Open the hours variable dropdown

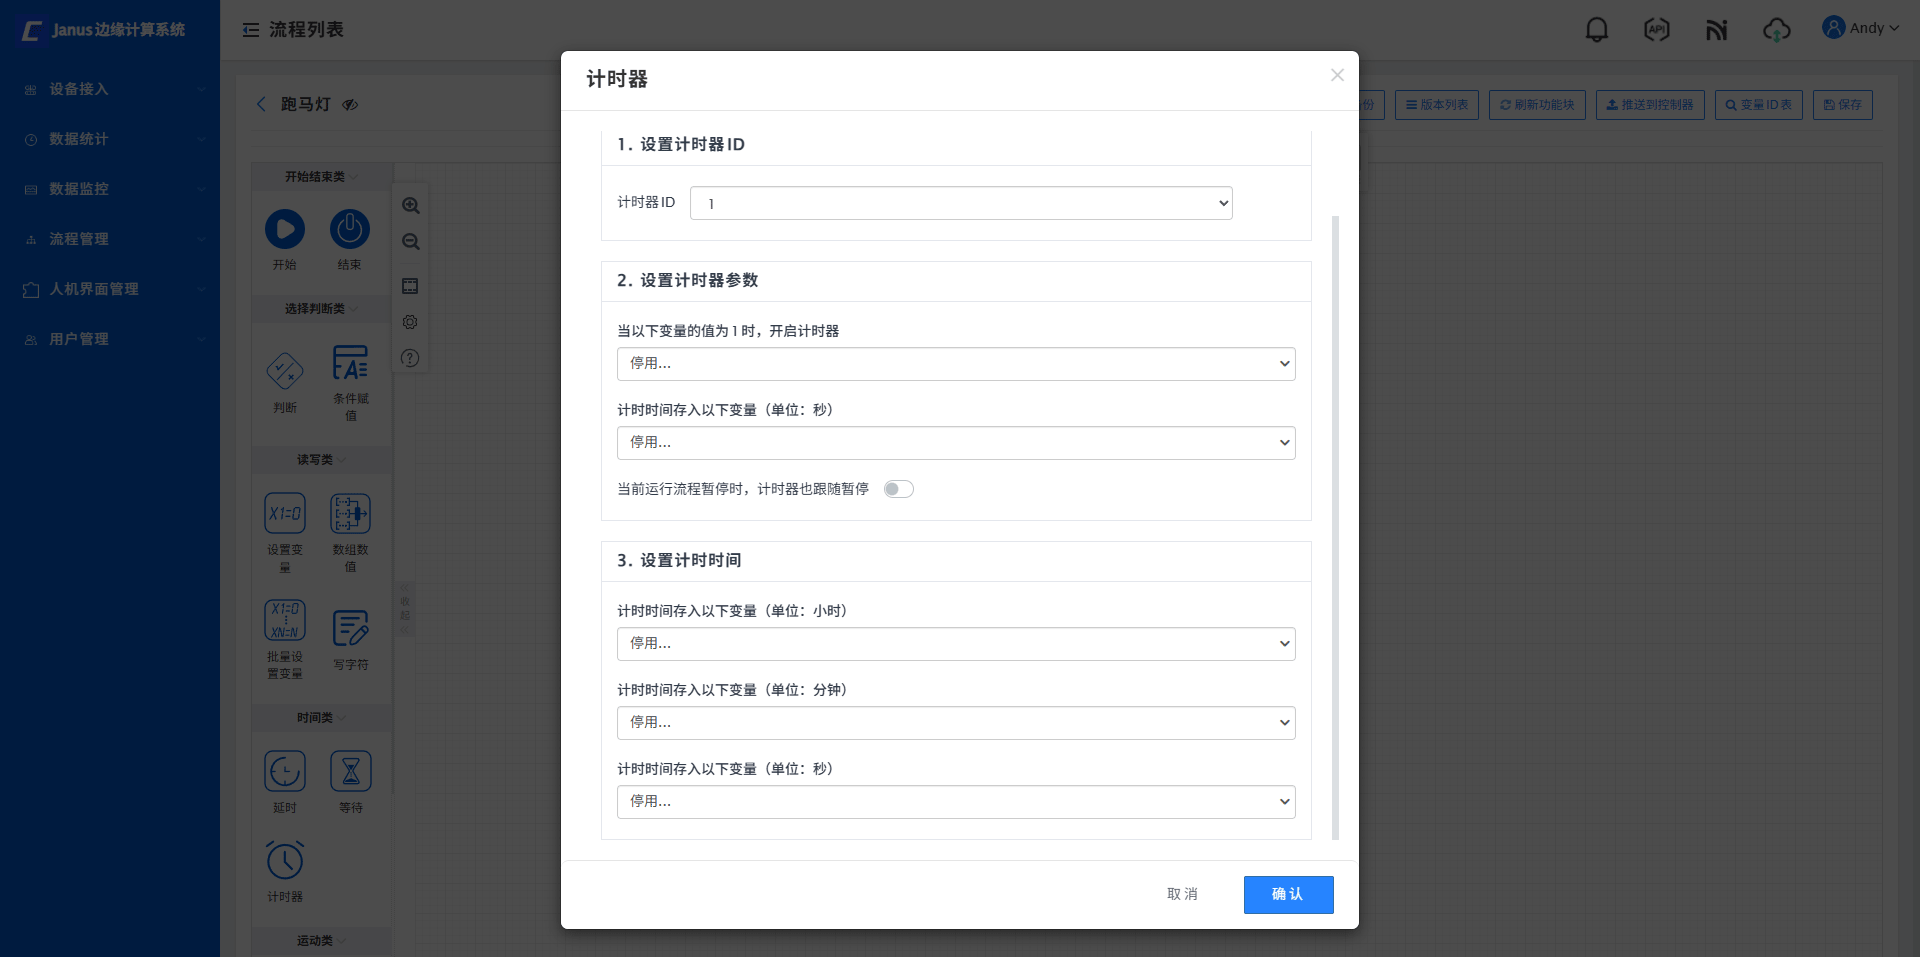[x=955, y=644]
